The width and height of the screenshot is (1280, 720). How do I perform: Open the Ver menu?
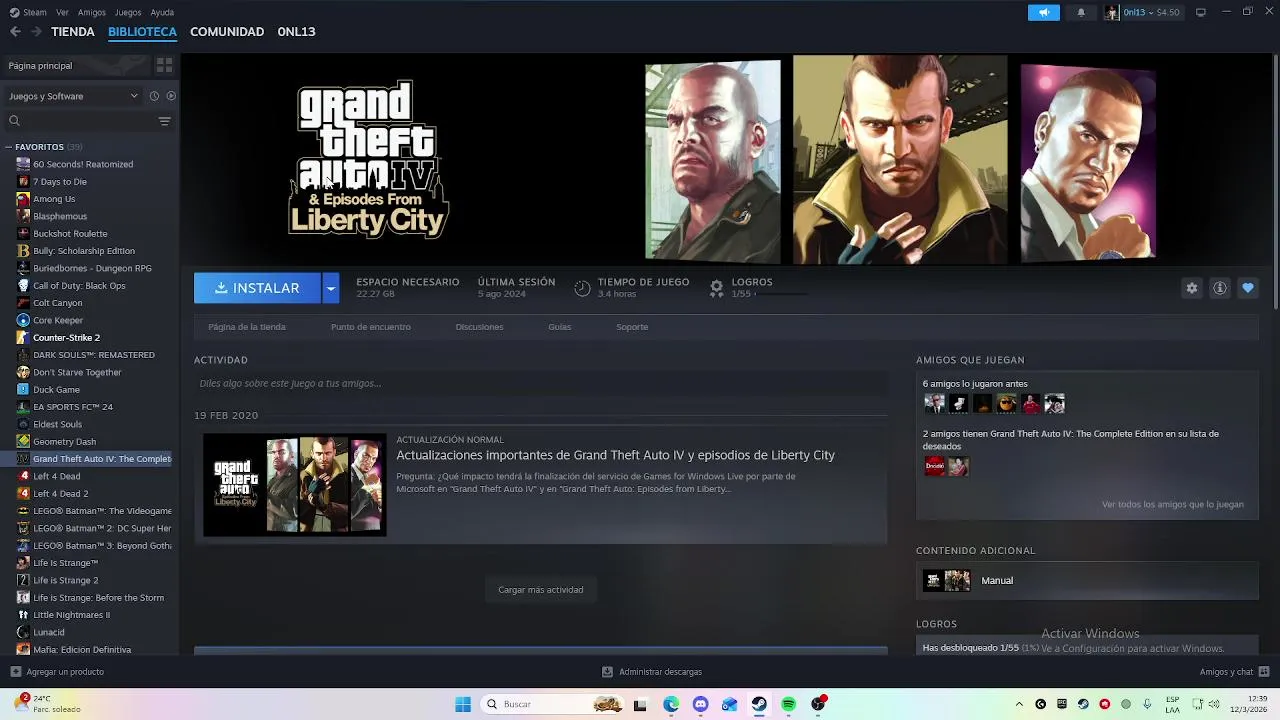63,12
